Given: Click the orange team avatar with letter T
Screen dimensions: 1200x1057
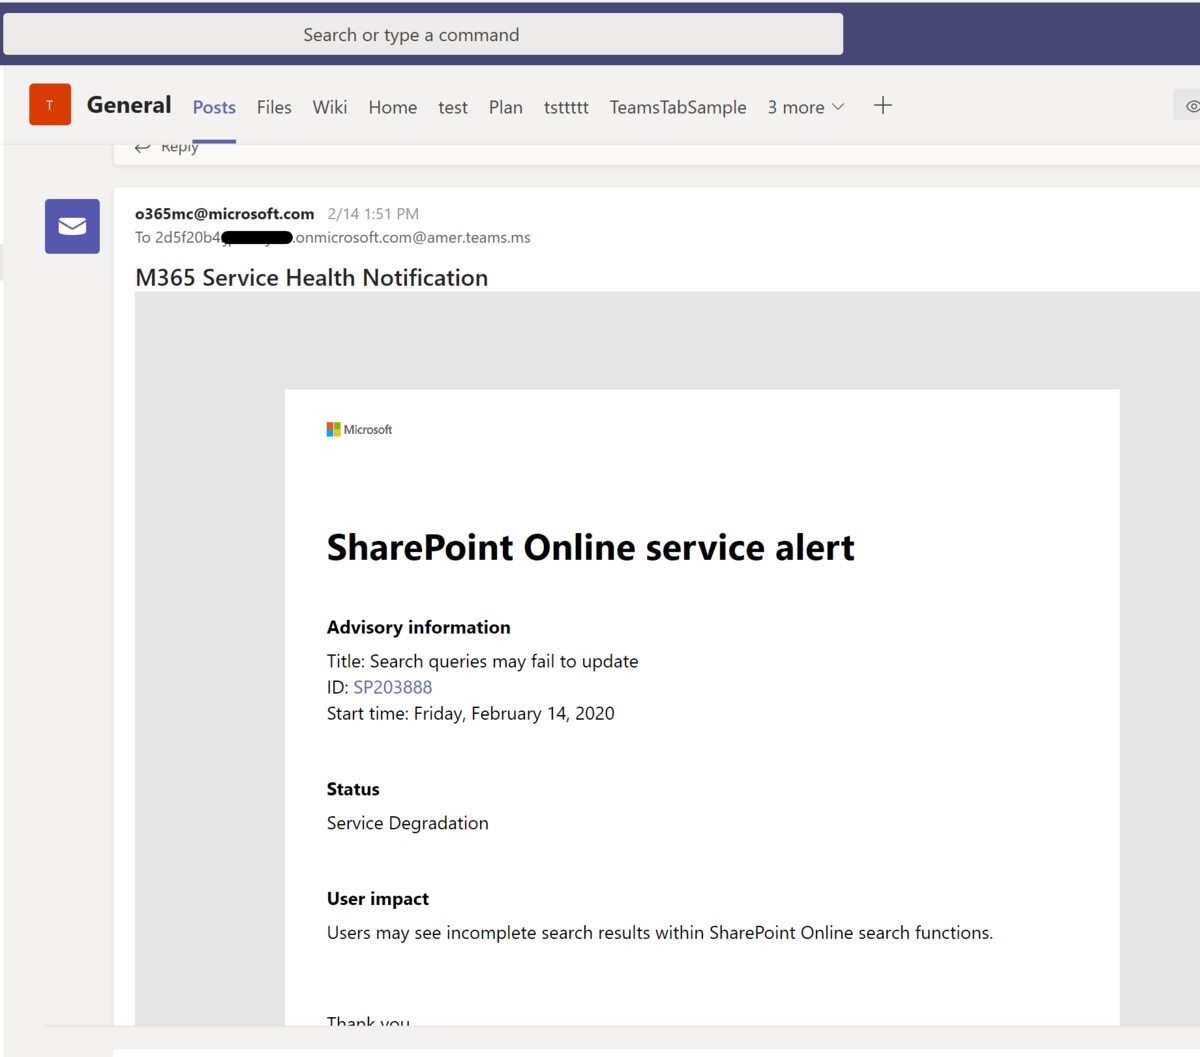Looking at the screenshot, I should pyautogui.click(x=50, y=104).
